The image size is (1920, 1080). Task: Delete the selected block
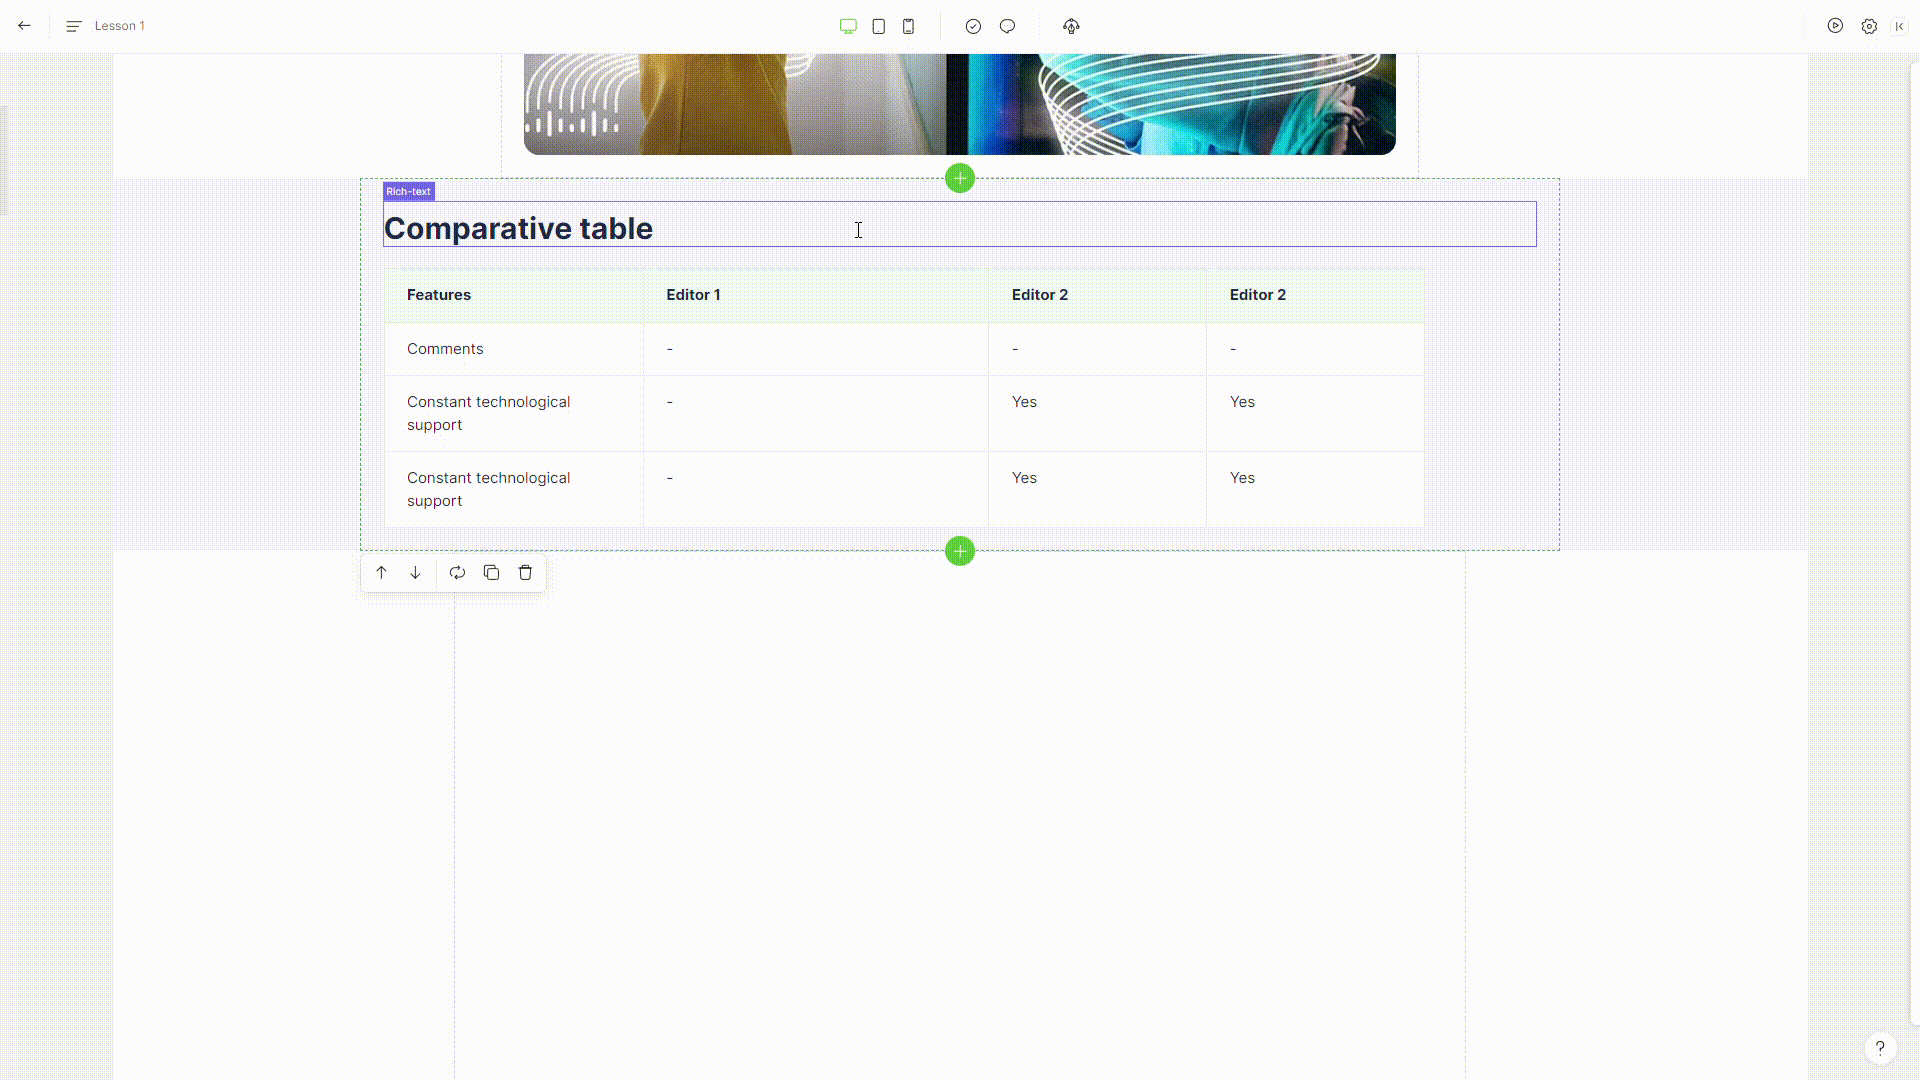tap(525, 573)
